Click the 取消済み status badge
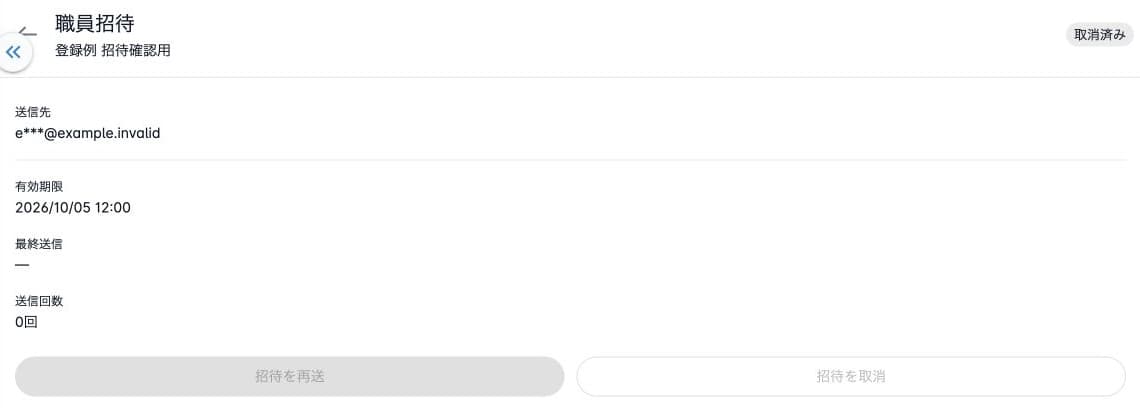Image resolution: width=1140 pixels, height=408 pixels. tap(1099, 35)
